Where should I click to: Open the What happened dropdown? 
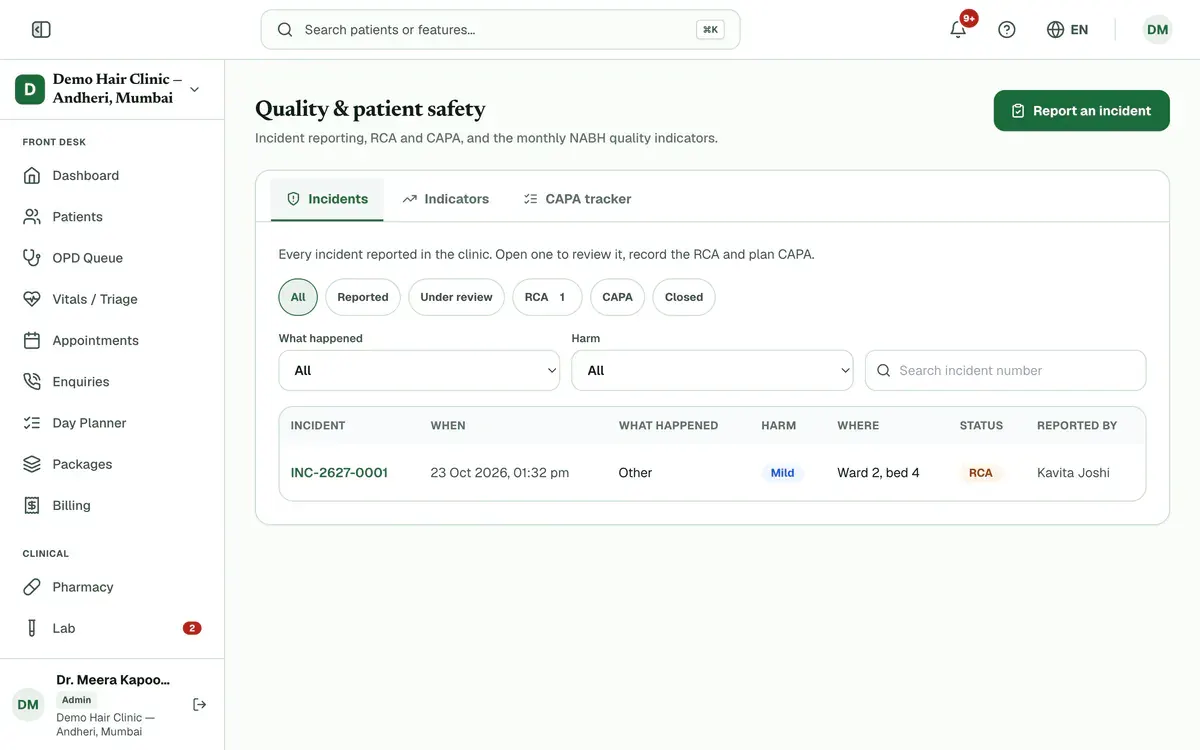tap(419, 370)
